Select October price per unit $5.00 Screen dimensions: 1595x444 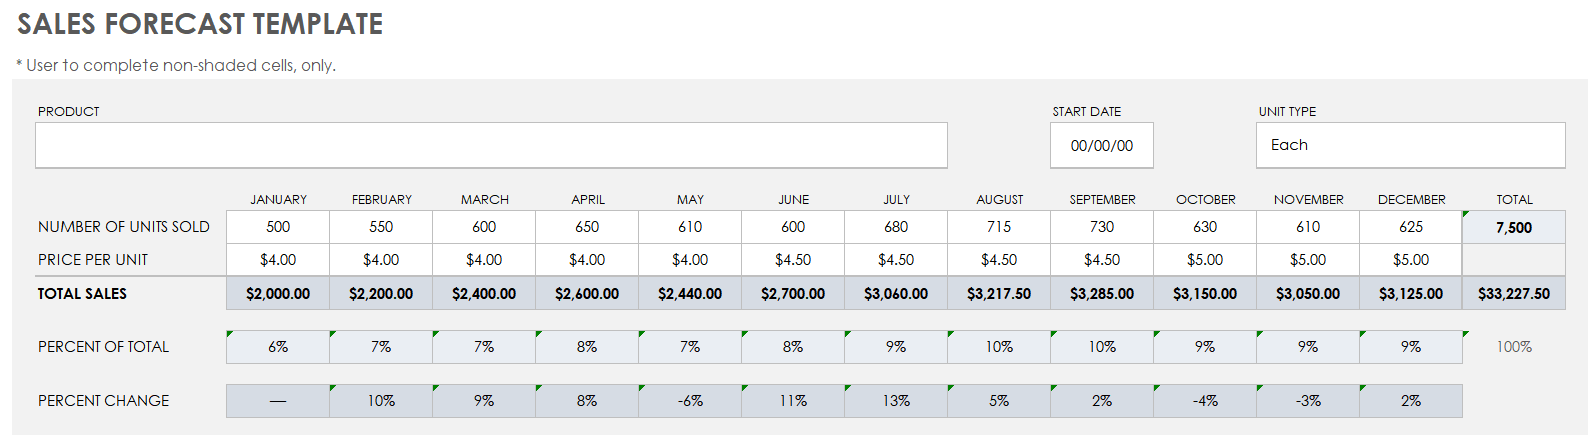tap(1205, 260)
